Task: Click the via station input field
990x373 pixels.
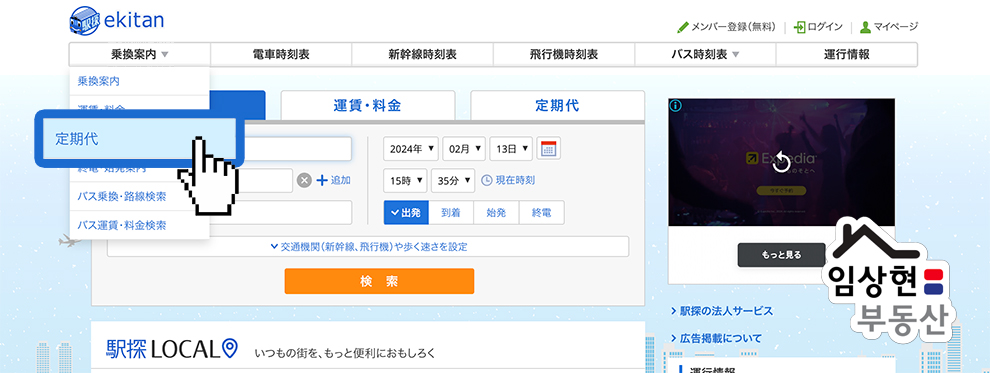Action: tap(265, 181)
